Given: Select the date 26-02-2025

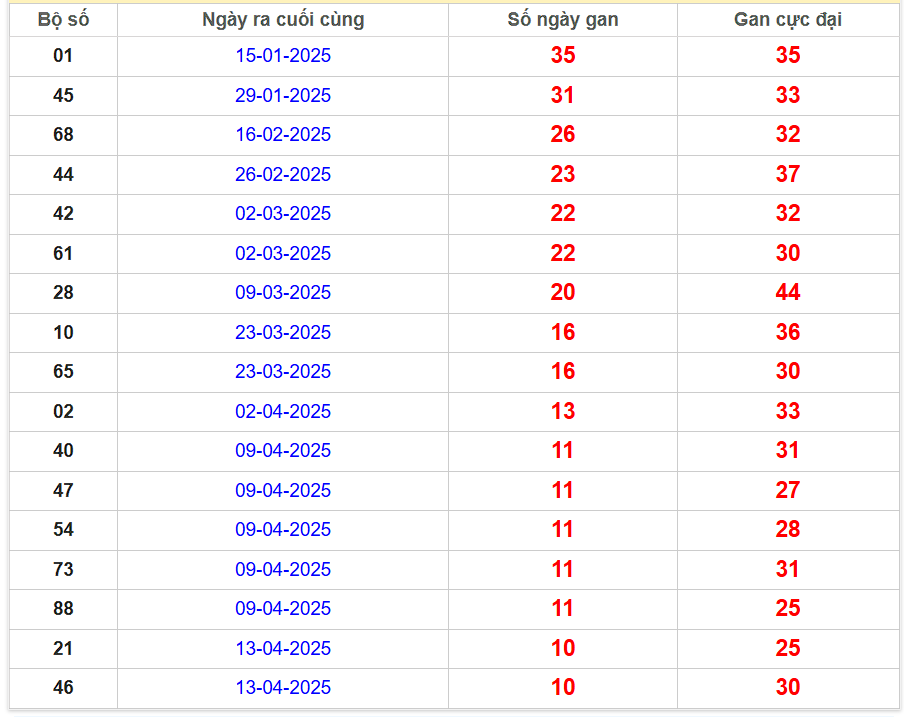Looking at the screenshot, I should point(283,175).
